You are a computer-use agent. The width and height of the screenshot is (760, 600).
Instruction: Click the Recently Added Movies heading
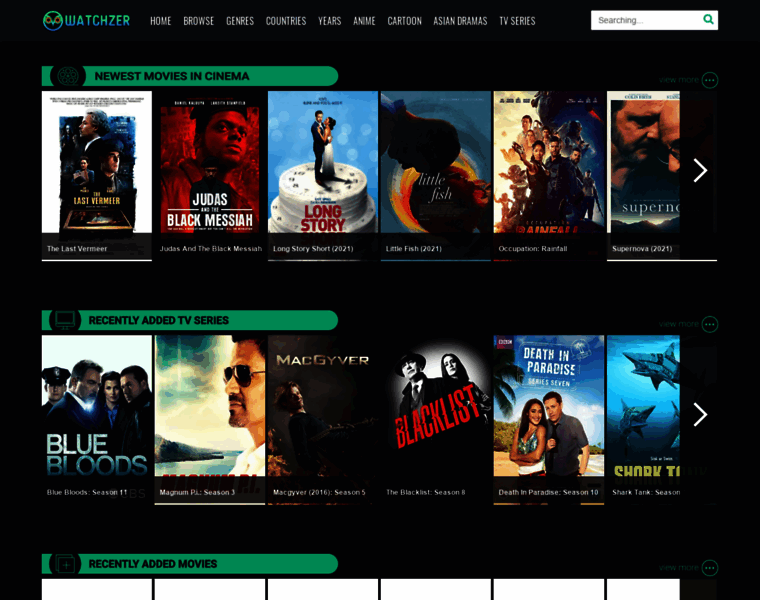(153, 564)
